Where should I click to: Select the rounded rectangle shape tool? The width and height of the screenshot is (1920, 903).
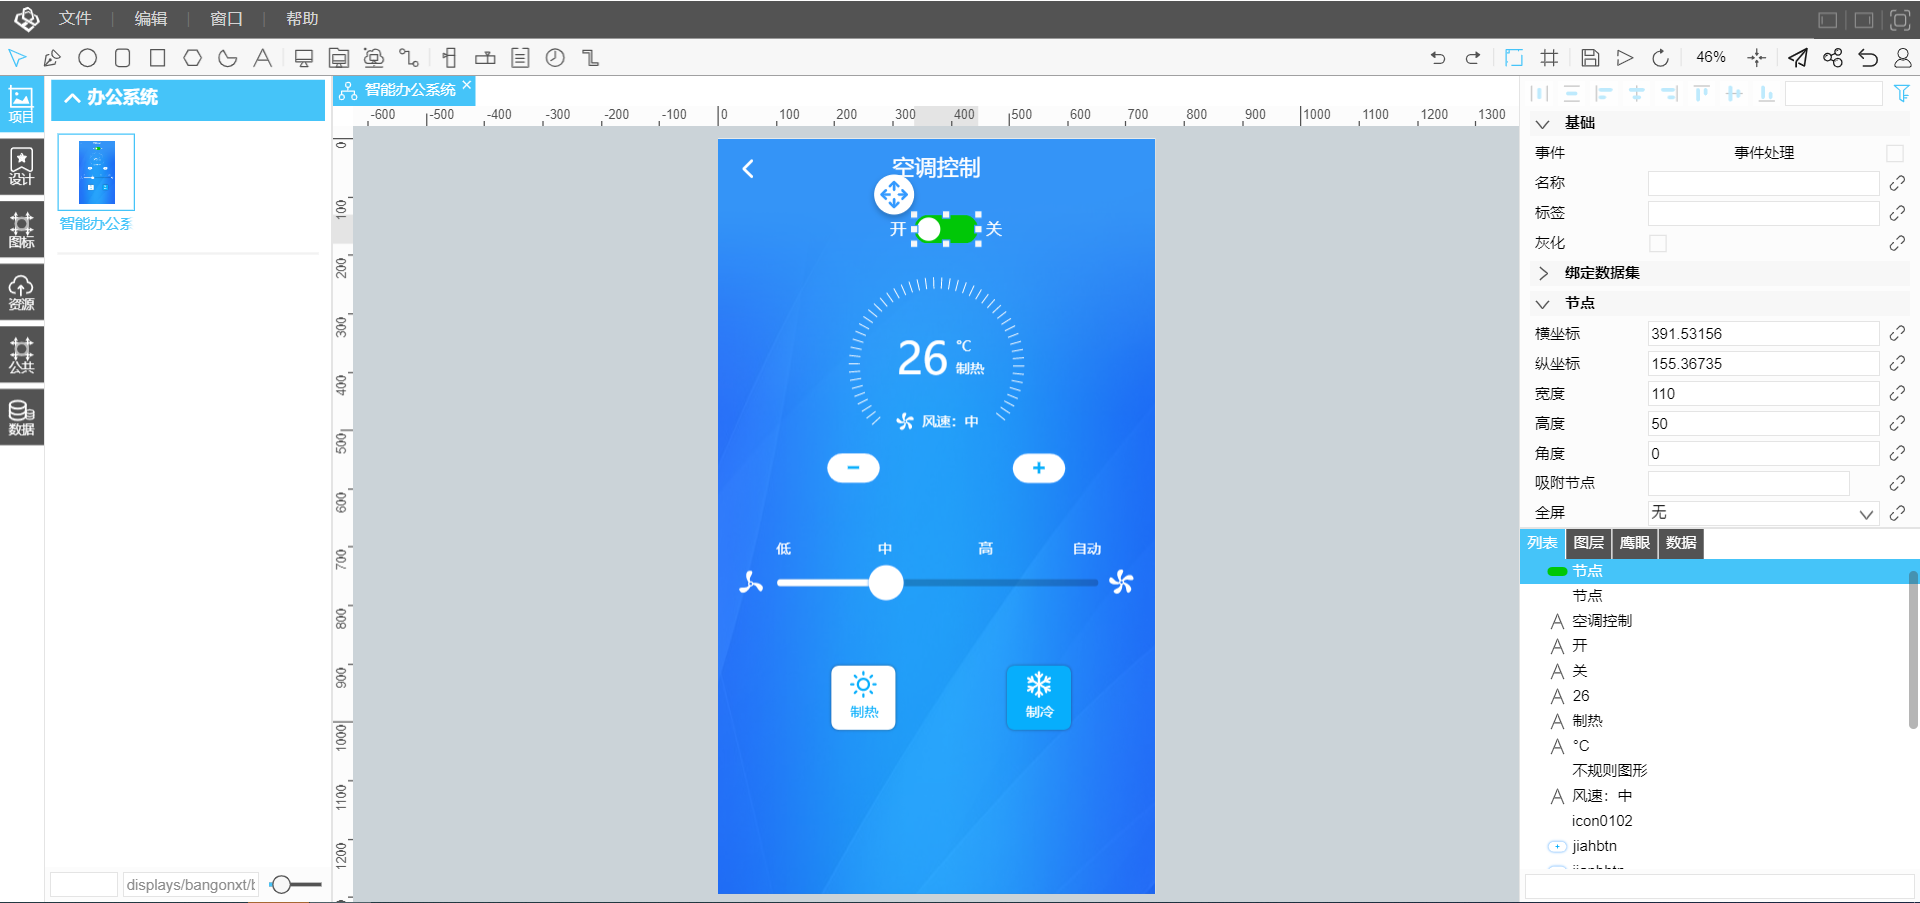coord(123,58)
